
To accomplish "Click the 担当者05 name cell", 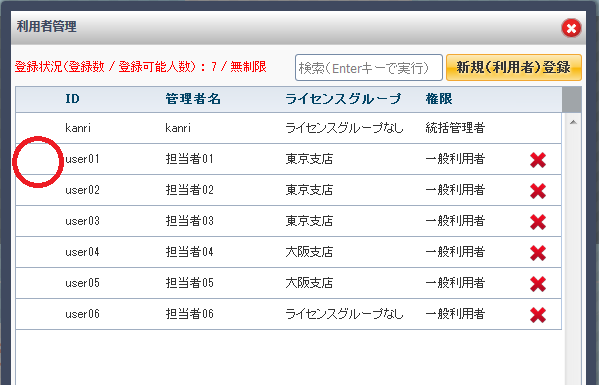I will click(189, 283).
